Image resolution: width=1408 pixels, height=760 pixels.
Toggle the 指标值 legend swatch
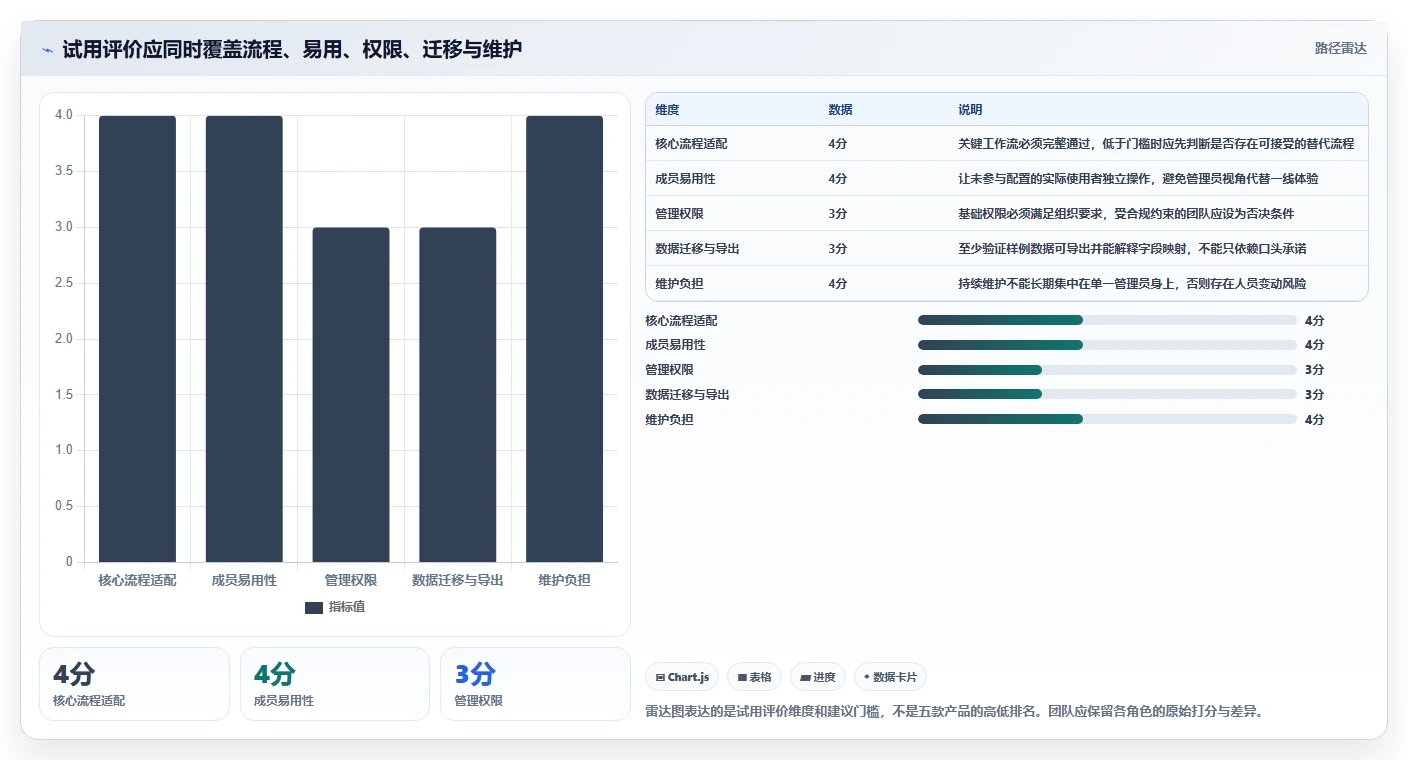tap(313, 607)
